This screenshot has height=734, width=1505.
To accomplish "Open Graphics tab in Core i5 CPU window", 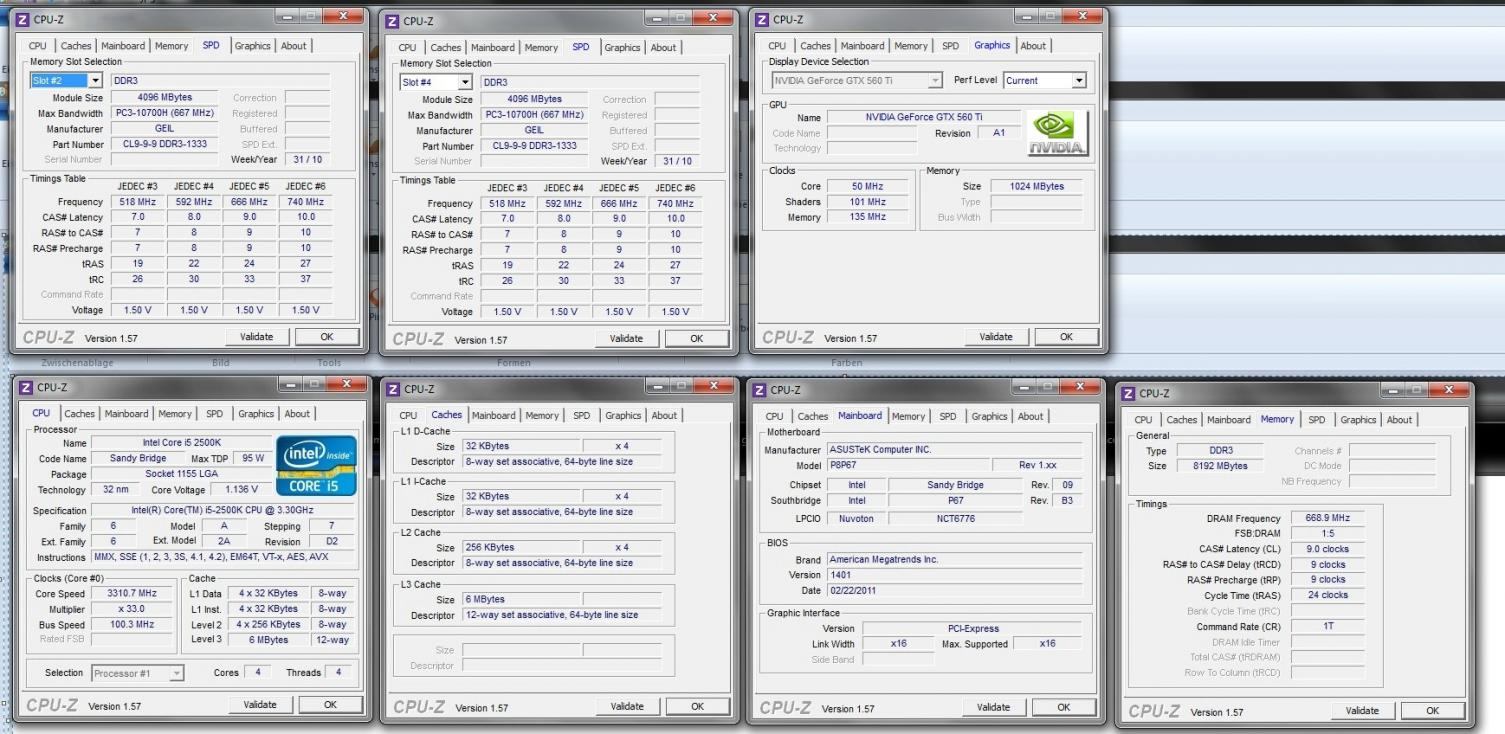I will (x=255, y=413).
